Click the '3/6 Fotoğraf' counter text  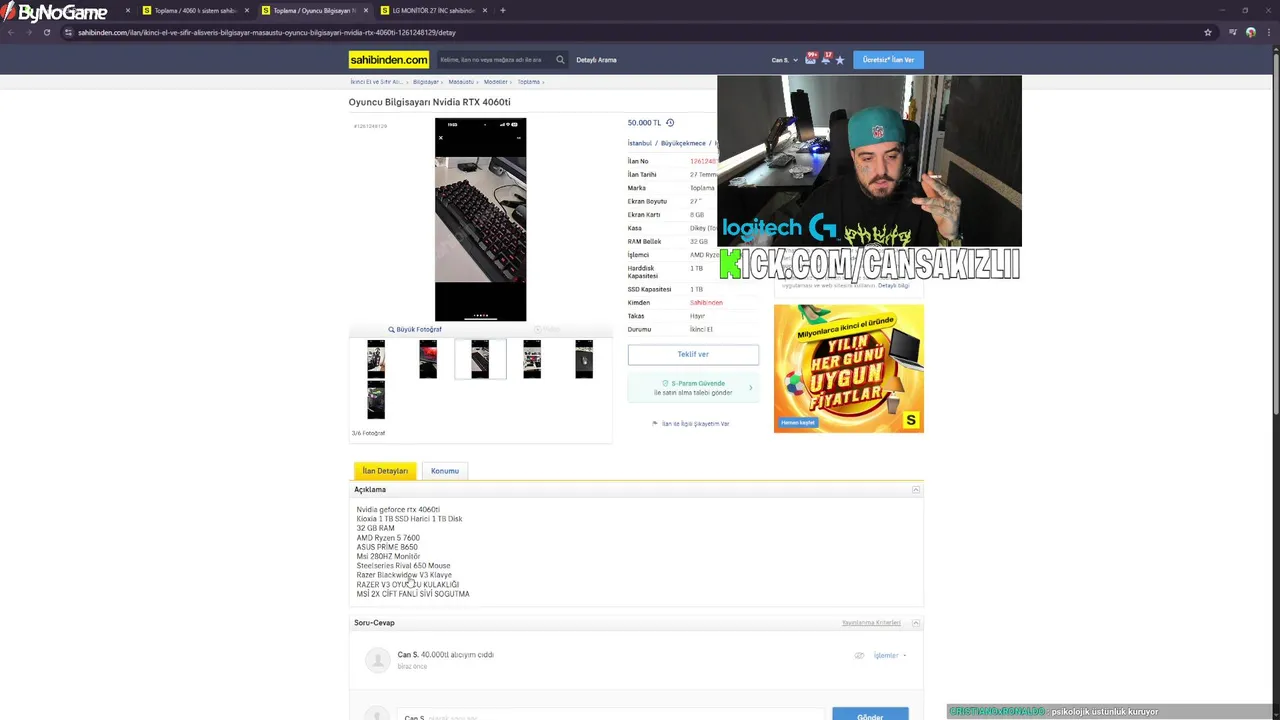(368, 433)
